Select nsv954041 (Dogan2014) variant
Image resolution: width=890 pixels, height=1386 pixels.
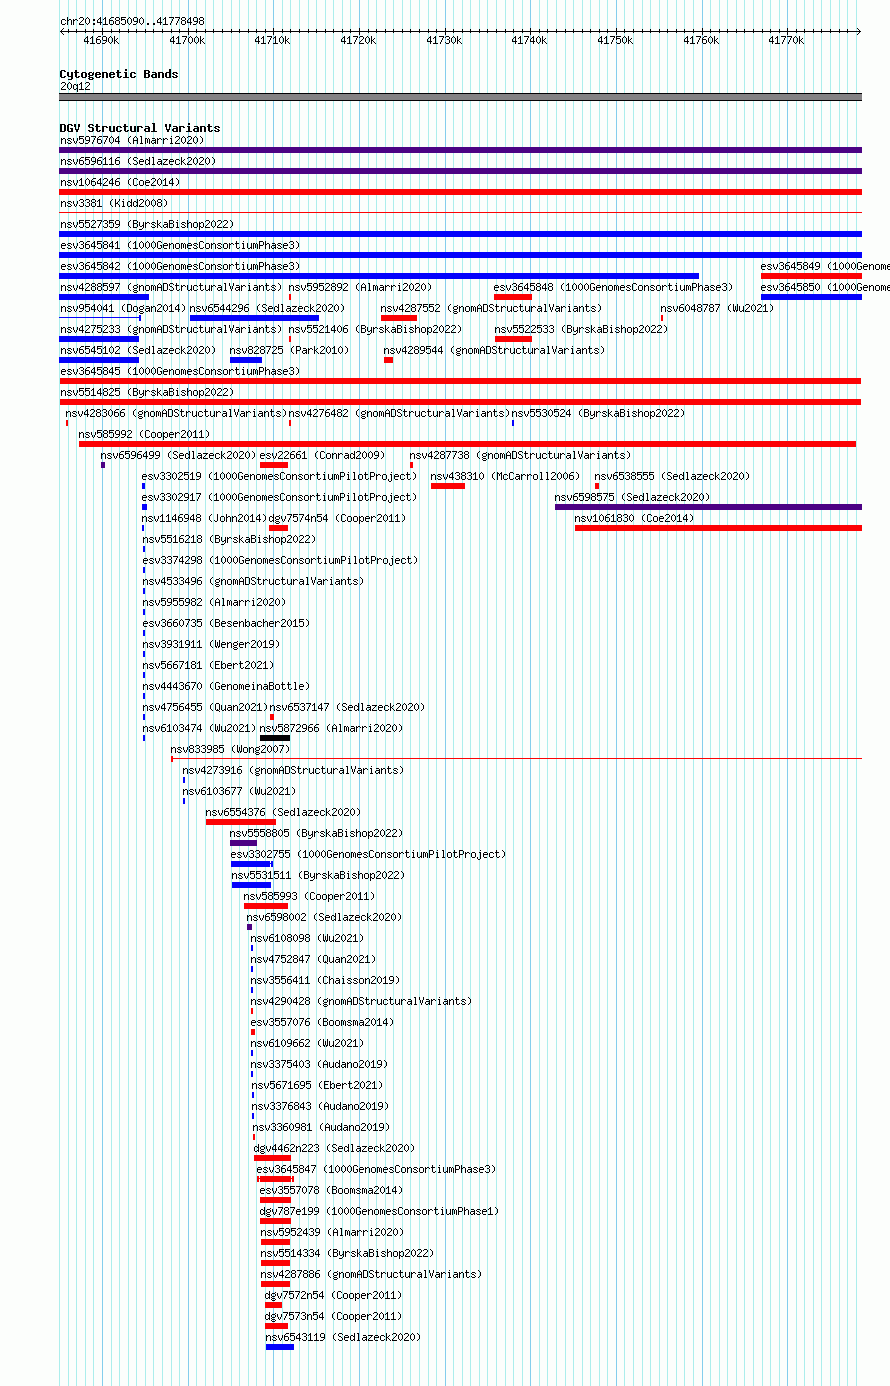click(x=123, y=308)
